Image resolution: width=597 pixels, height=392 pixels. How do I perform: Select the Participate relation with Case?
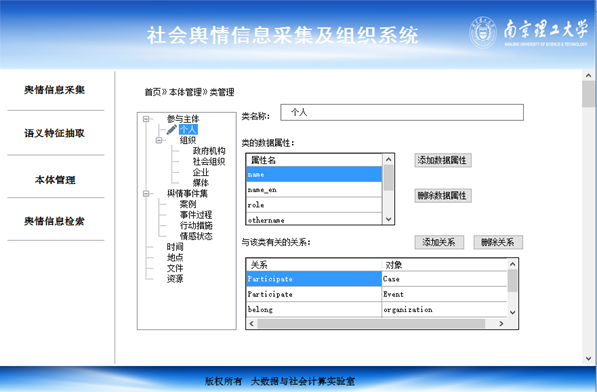377,279
